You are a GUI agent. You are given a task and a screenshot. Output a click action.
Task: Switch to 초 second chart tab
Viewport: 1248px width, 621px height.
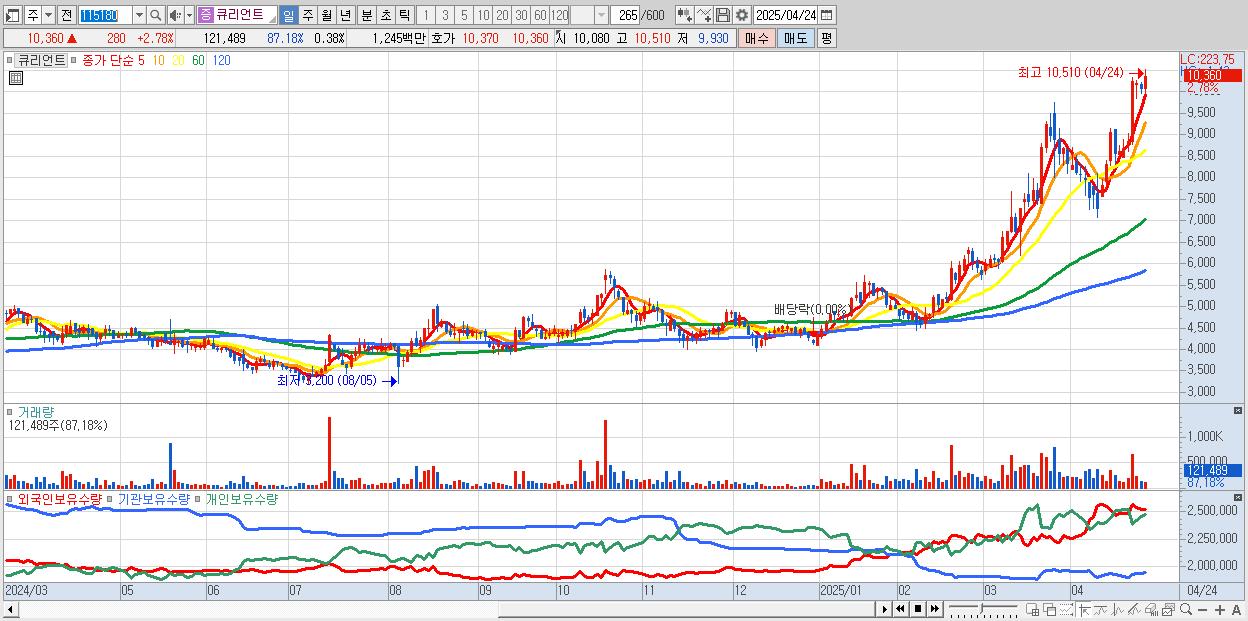click(x=386, y=15)
